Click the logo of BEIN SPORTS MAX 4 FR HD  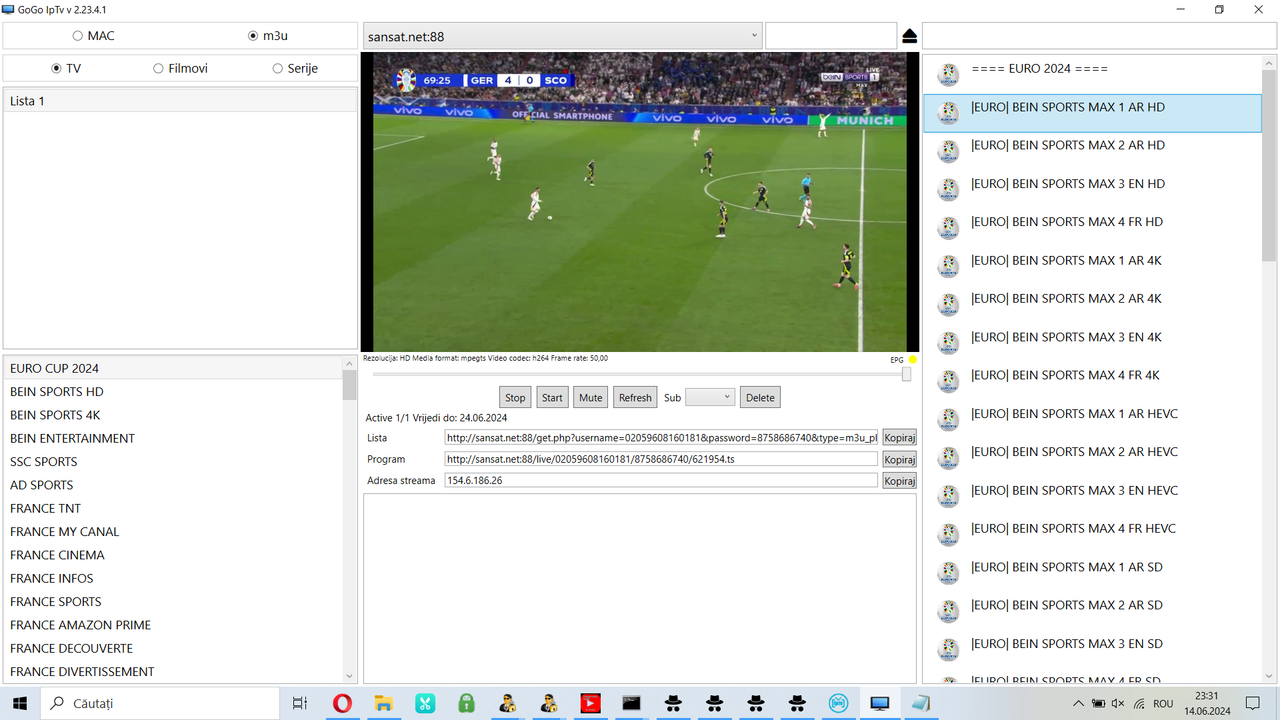coord(948,228)
